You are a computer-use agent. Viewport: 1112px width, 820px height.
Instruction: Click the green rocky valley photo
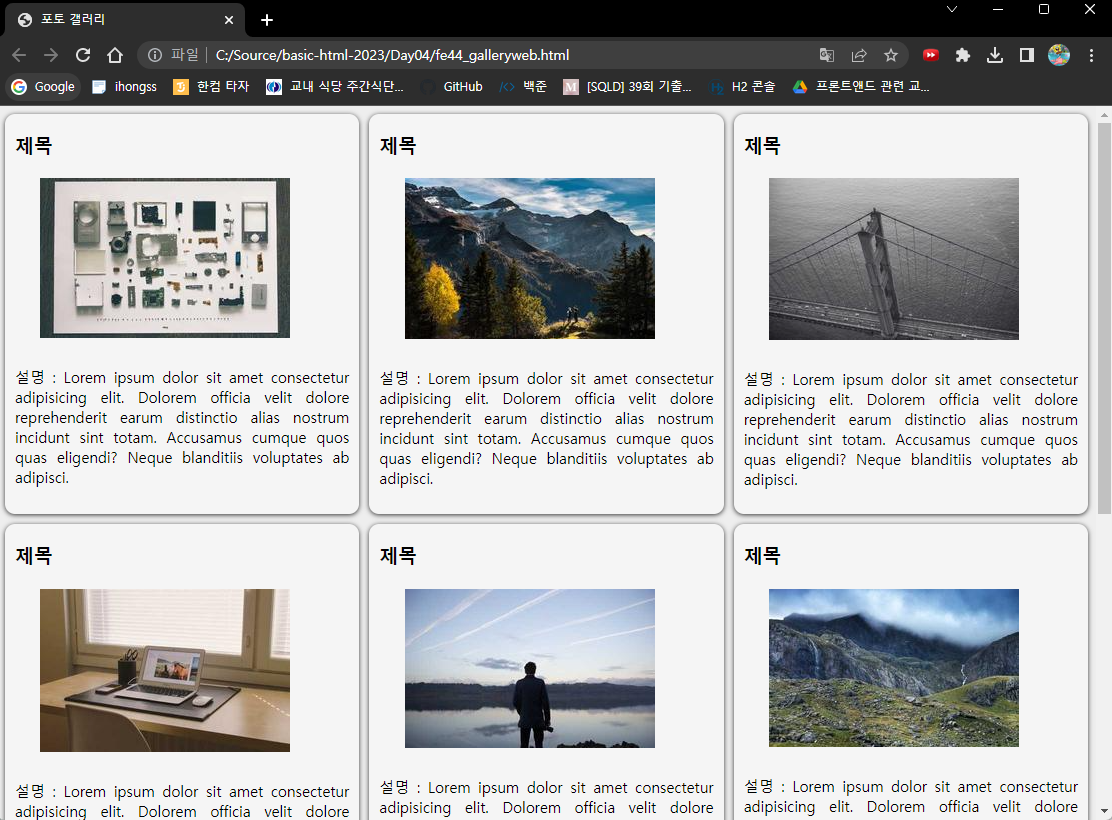tap(894, 667)
